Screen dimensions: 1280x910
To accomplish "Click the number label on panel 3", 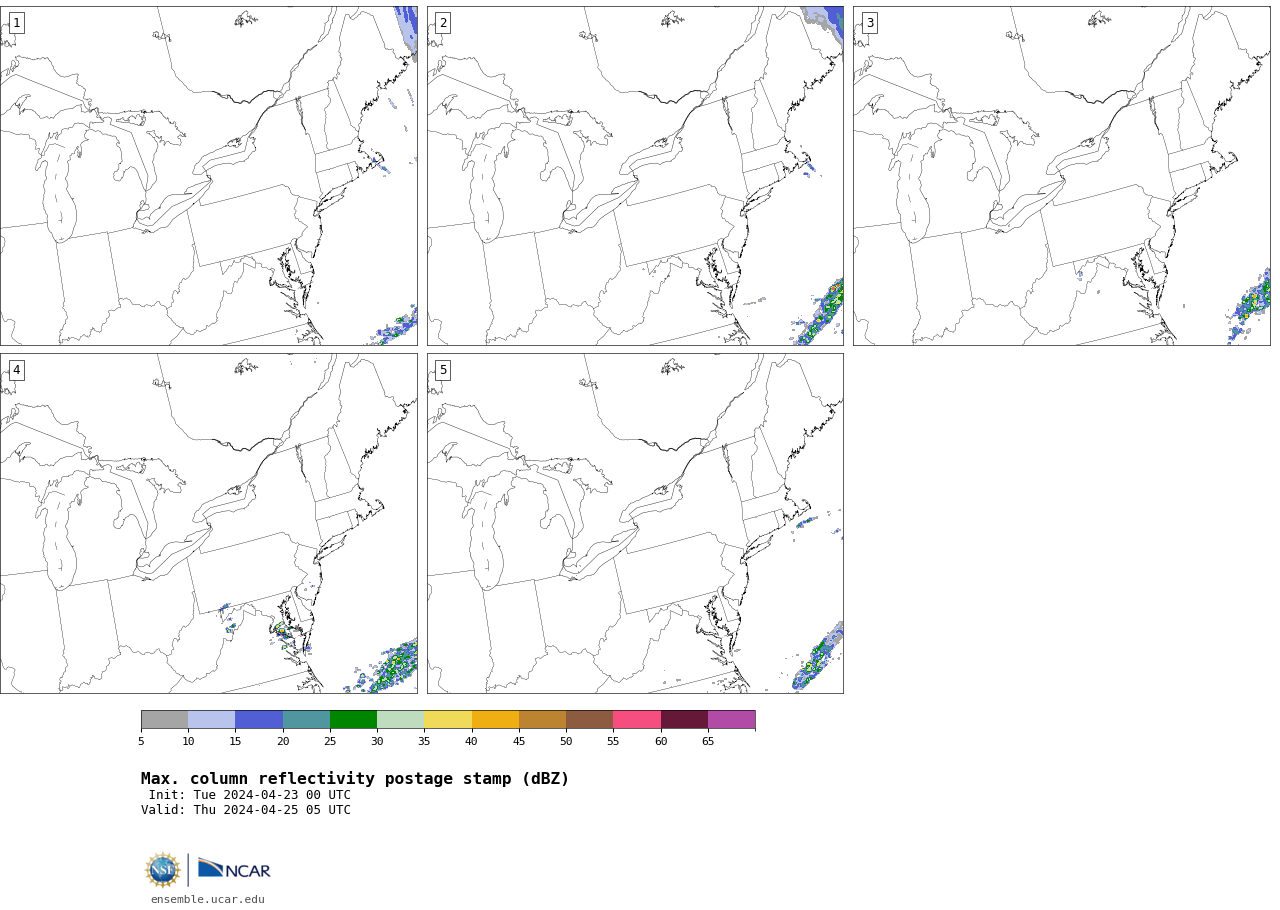I will [870, 23].
